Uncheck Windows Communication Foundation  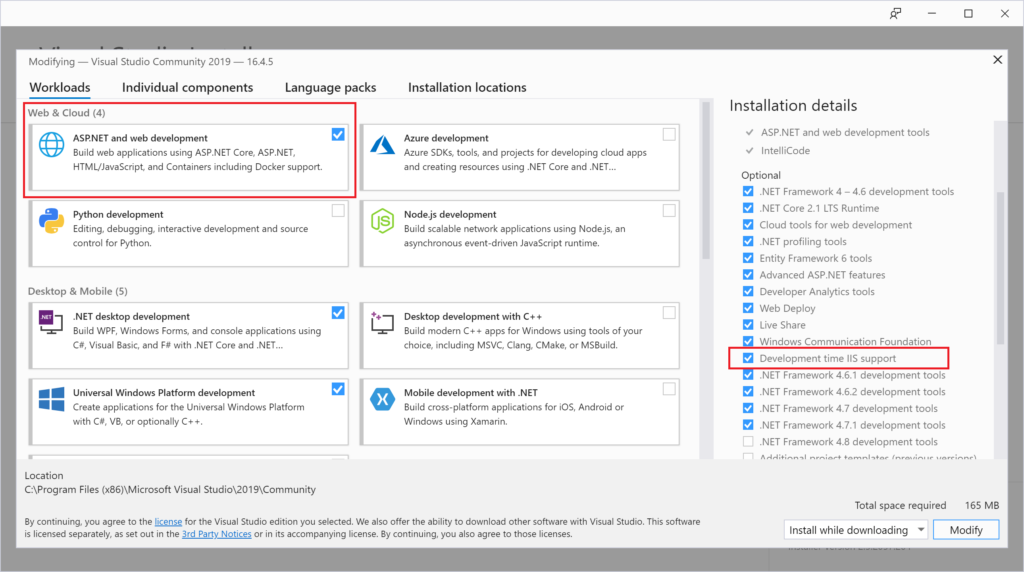(748, 342)
